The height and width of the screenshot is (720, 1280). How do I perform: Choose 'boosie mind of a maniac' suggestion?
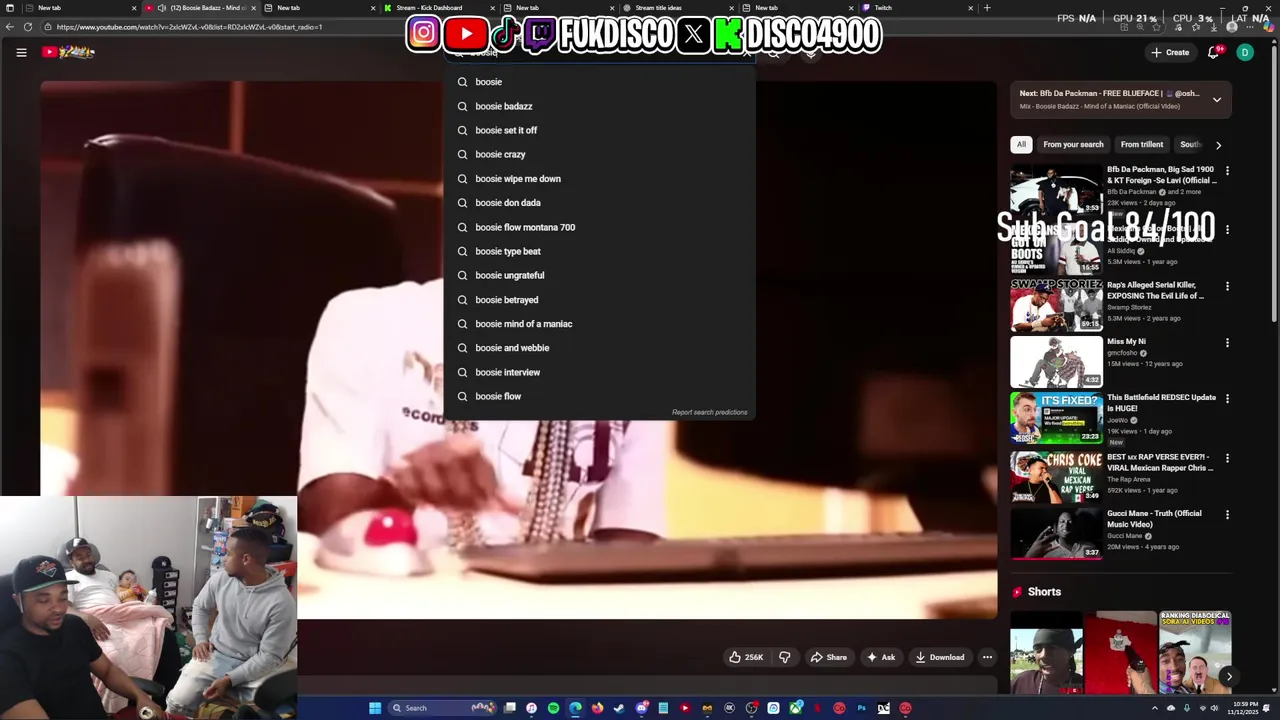tap(600, 324)
